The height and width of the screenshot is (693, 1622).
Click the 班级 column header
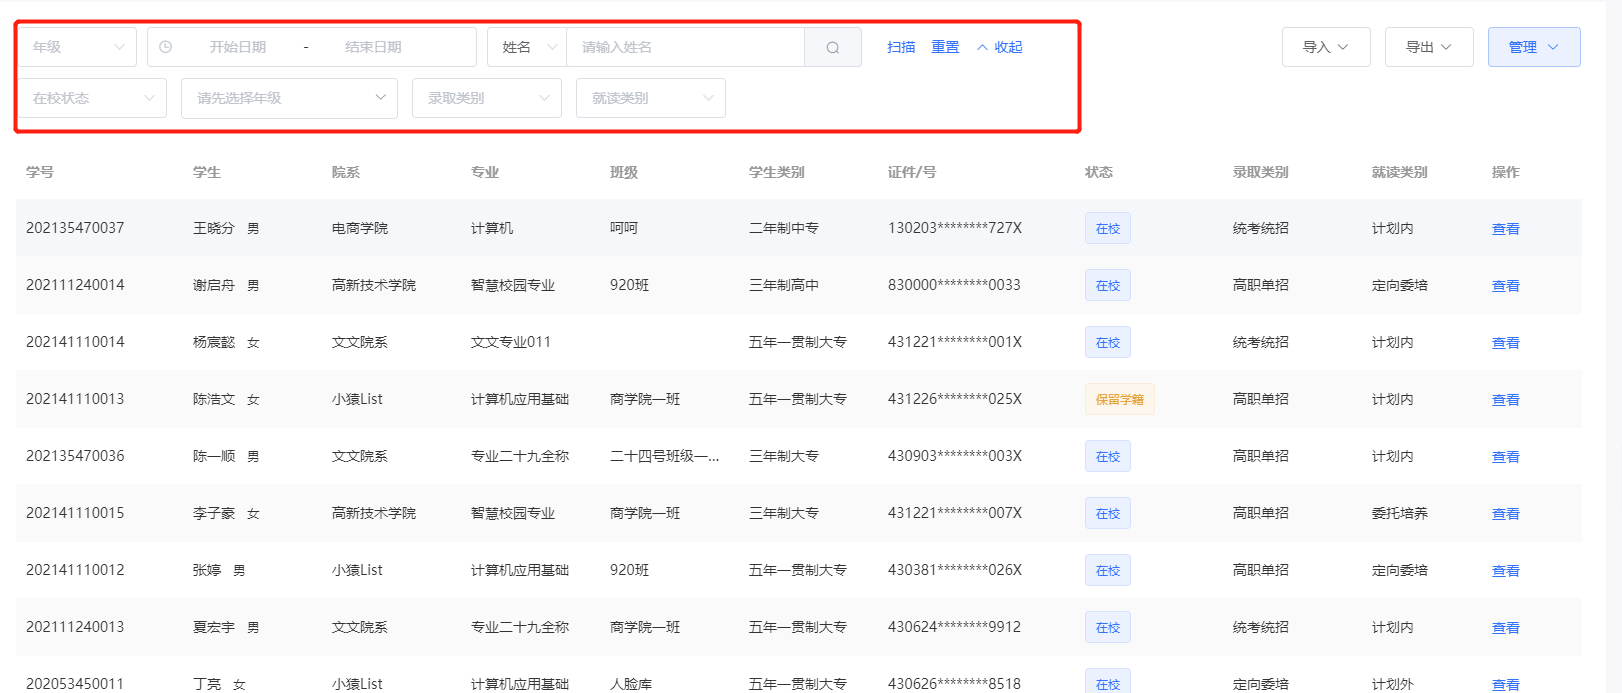(x=624, y=172)
